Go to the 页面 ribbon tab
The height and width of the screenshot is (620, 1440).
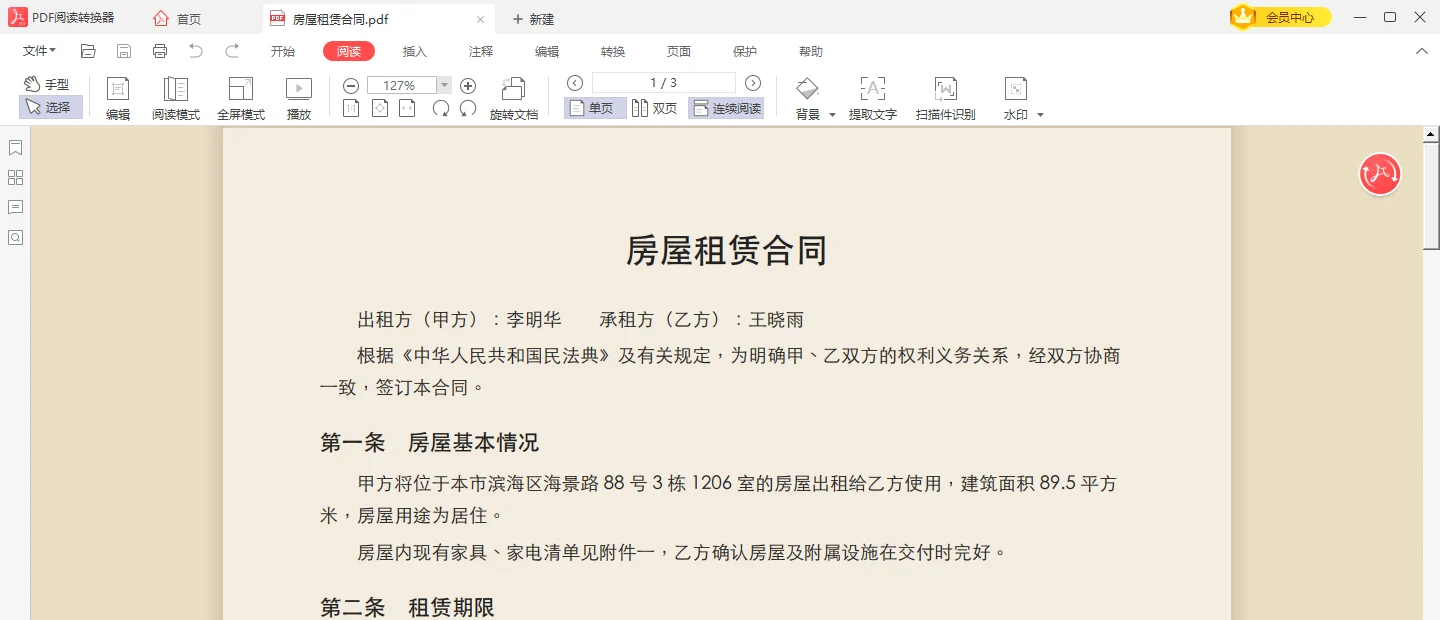pyautogui.click(x=679, y=52)
